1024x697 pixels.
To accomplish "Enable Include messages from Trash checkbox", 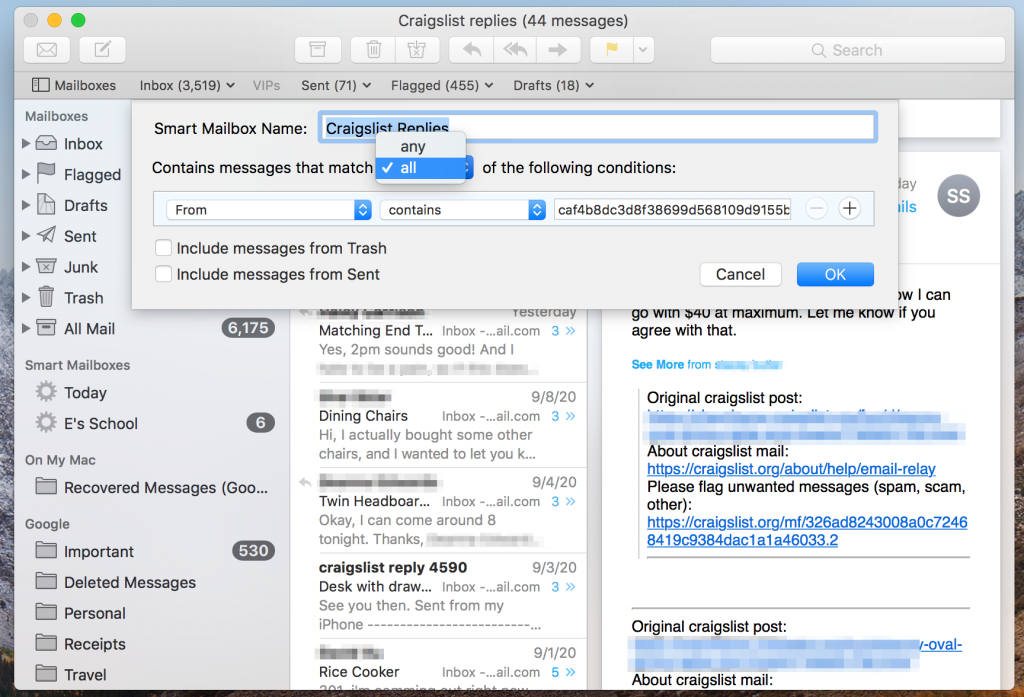I will [163, 248].
